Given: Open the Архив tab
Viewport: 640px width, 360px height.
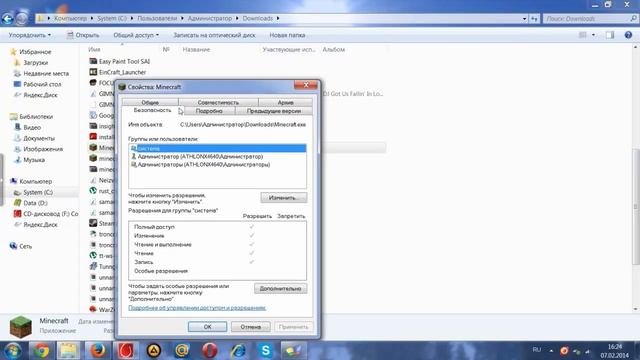Looking at the screenshot, I should click(285, 102).
